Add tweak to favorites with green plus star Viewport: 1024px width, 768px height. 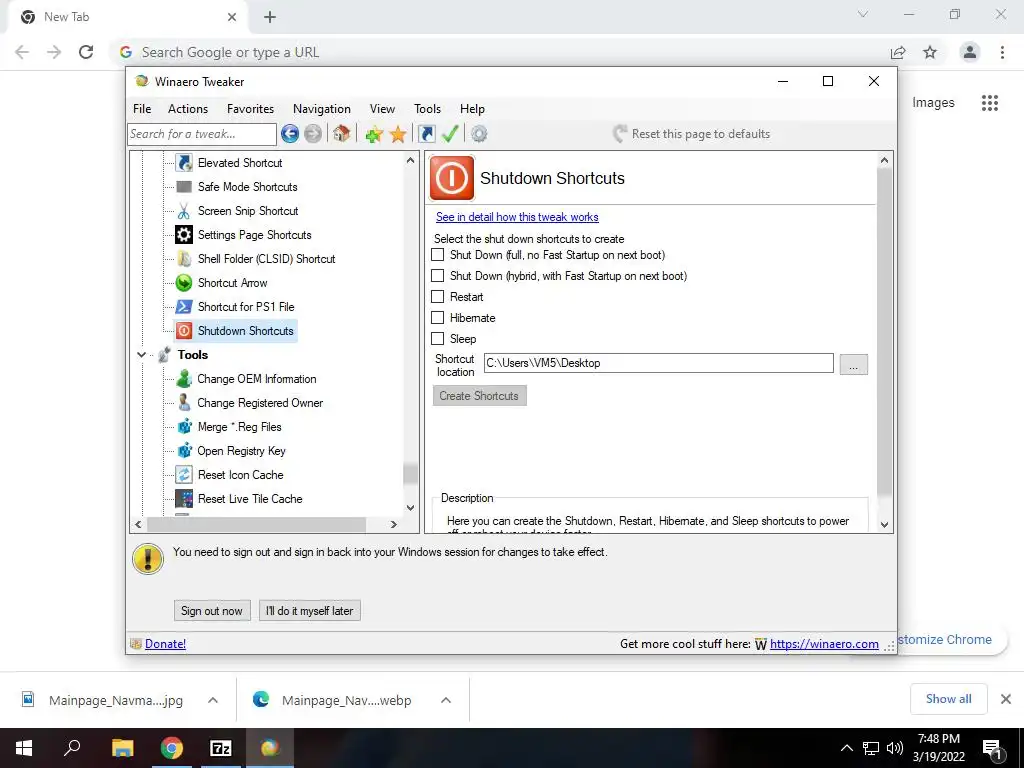[x=374, y=134]
